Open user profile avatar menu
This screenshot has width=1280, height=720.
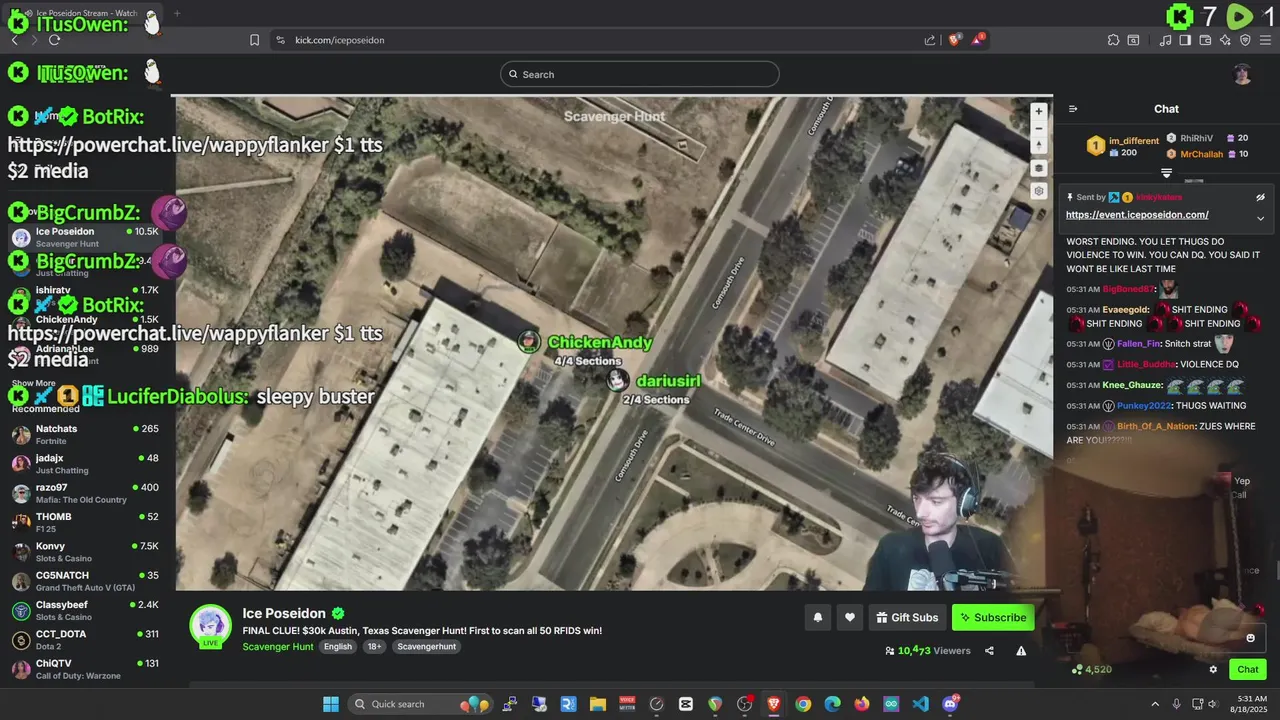click(x=1242, y=74)
